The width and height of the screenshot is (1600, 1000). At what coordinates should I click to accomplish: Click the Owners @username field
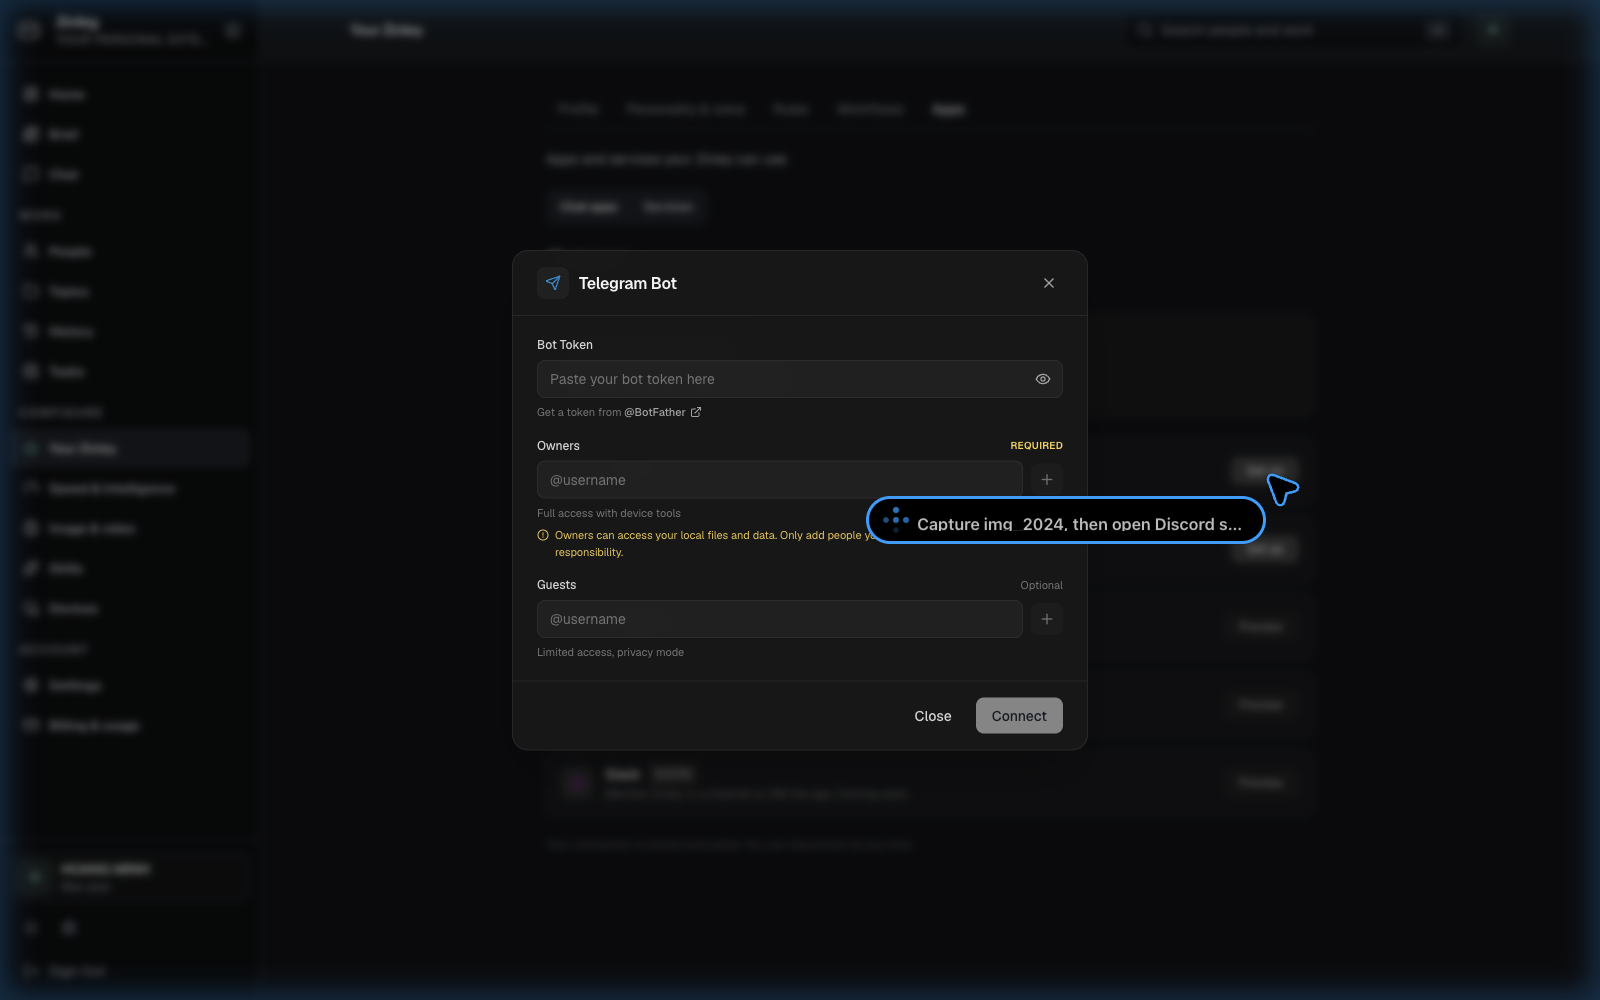[779, 480]
